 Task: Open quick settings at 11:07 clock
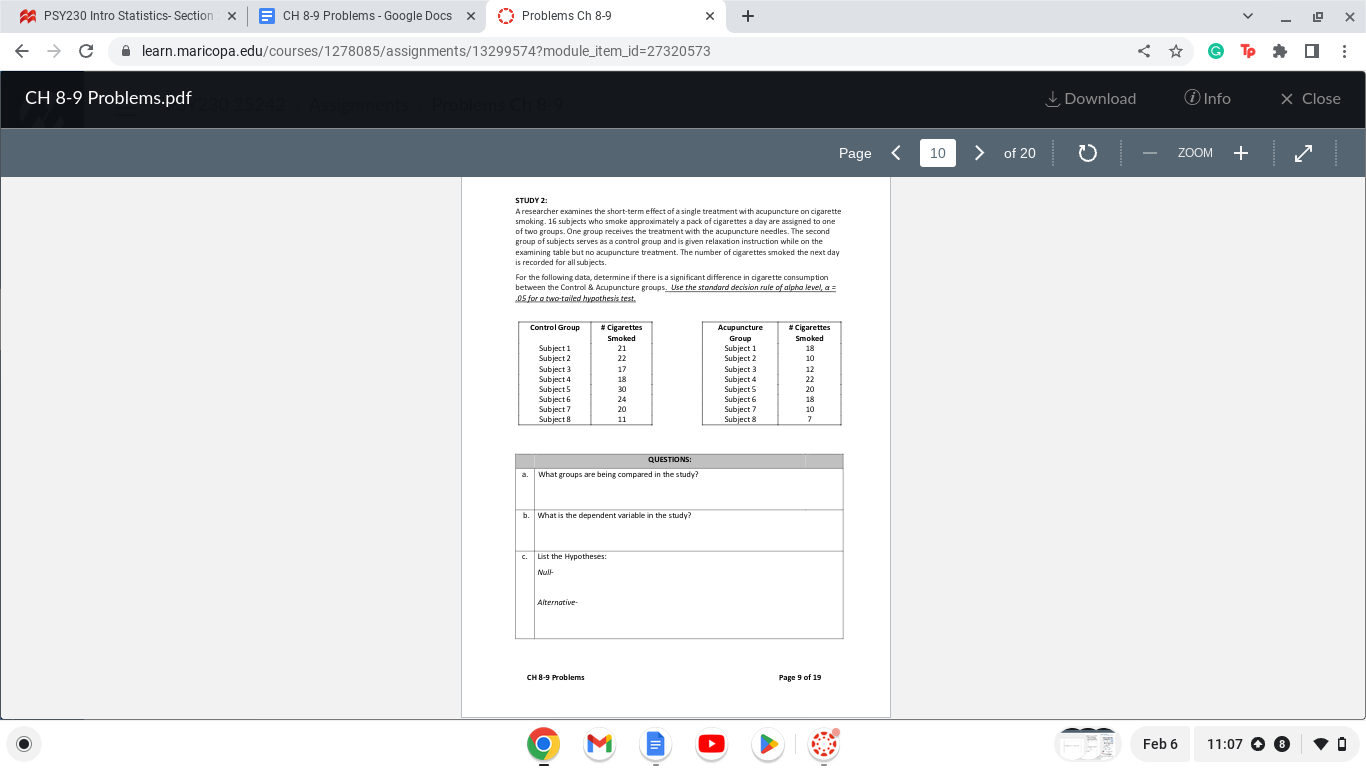pyautogui.click(x=1277, y=744)
